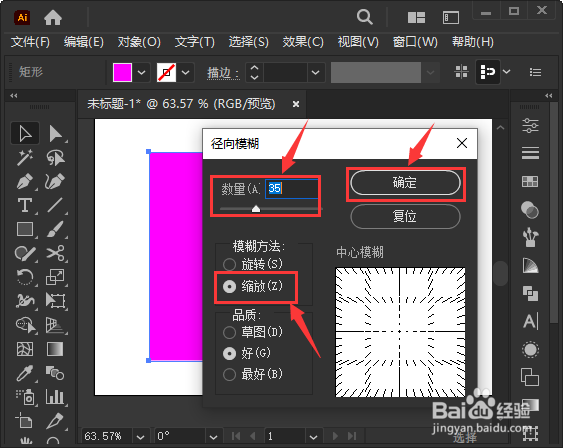Open the Properties panel icon
Image resolution: width=563 pixels, height=448 pixels.
(x=530, y=126)
